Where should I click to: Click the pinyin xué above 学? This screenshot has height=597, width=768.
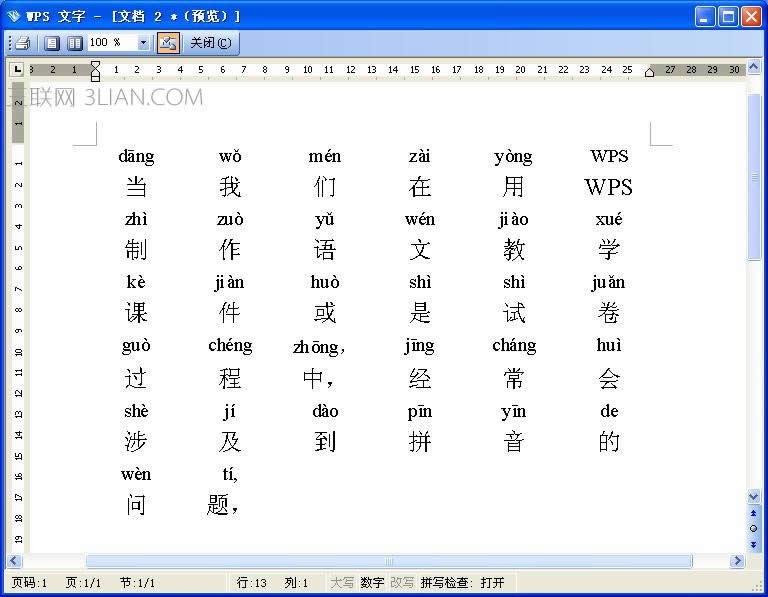(609, 219)
